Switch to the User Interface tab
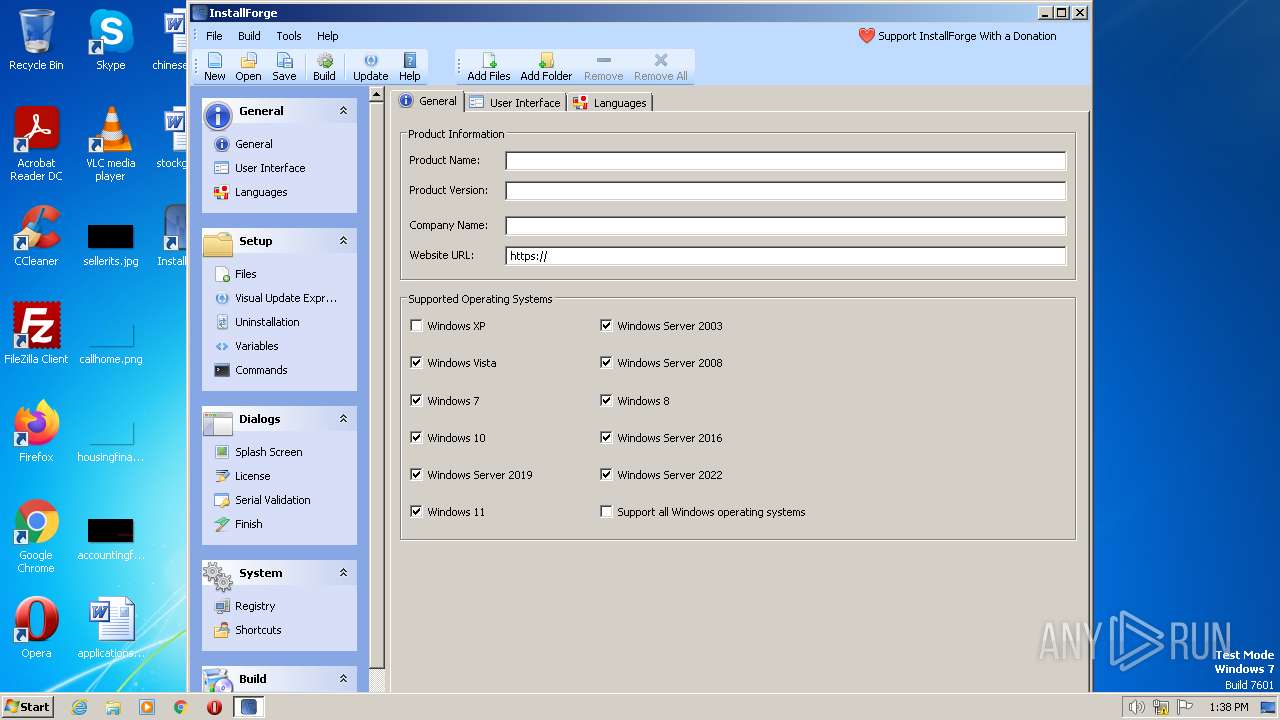The height and width of the screenshot is (720, 1280). click(x=515, y=103)
